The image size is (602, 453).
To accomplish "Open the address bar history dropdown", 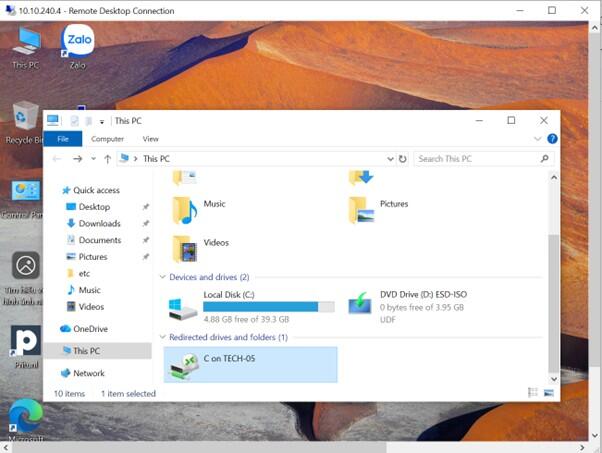I will 390,159.
